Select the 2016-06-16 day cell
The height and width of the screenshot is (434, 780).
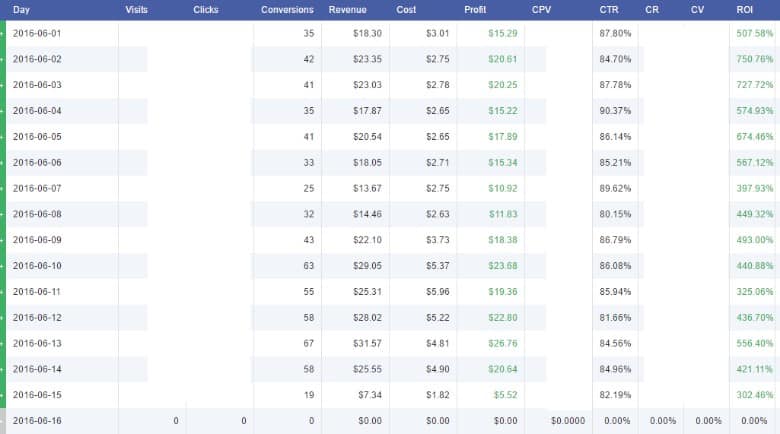[x=37, y=421]
